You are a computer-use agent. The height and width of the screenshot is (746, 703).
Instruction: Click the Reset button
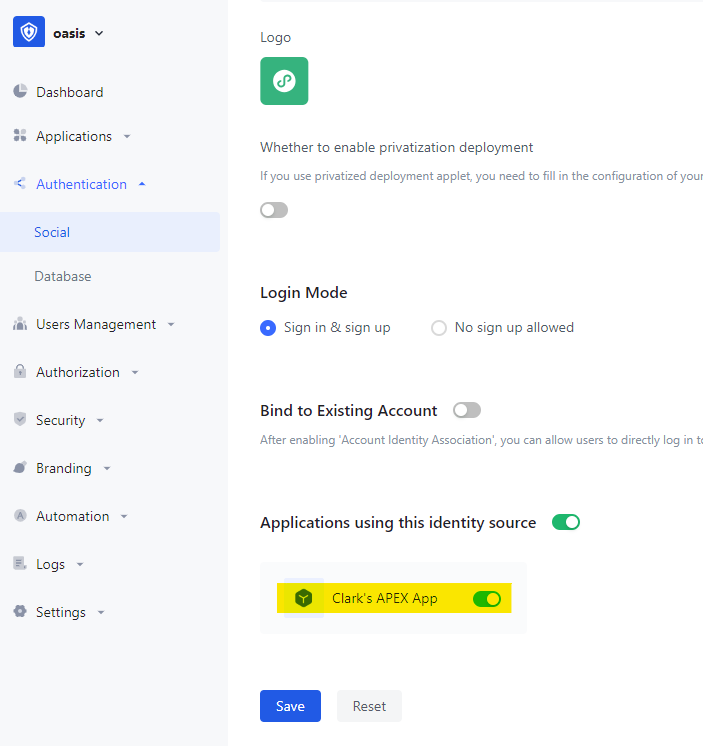pyautogui.click(x=369, y=706)
